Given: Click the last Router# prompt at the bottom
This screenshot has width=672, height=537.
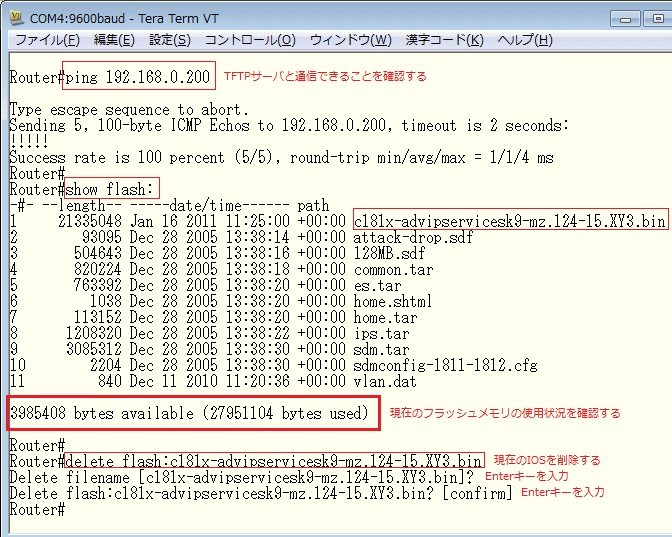Looking at the screenshot, I should tap(37, 509).
